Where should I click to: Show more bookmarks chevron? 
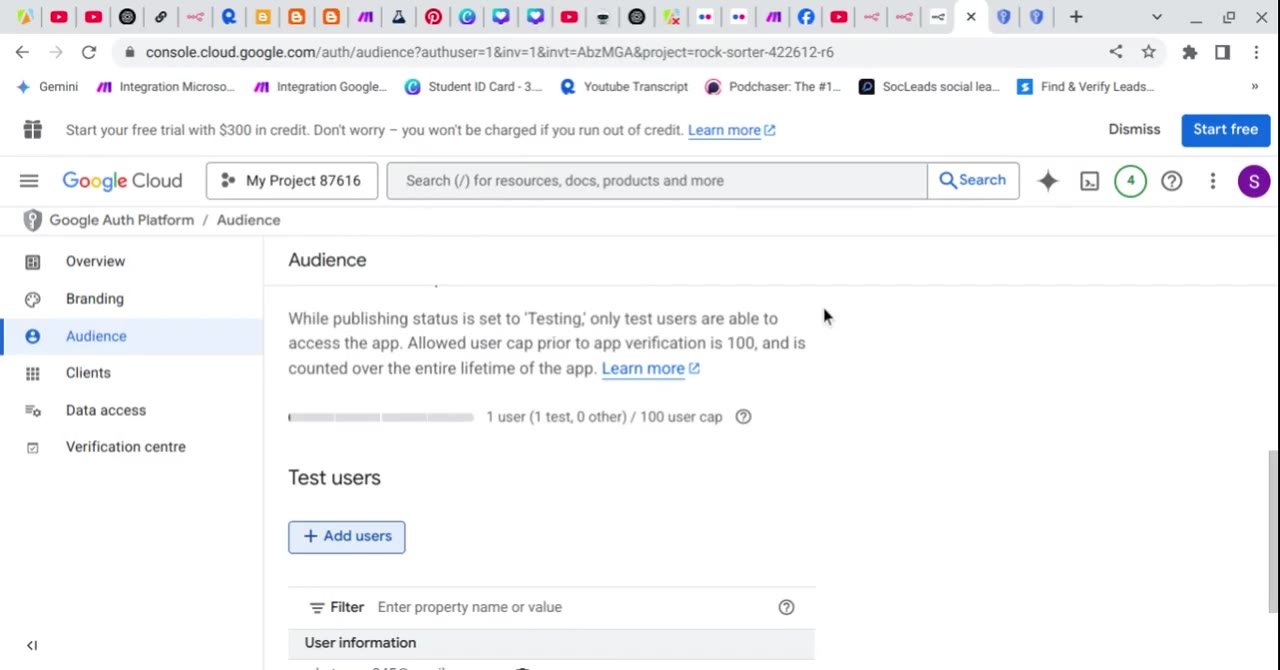click(x=1254, y=87)
